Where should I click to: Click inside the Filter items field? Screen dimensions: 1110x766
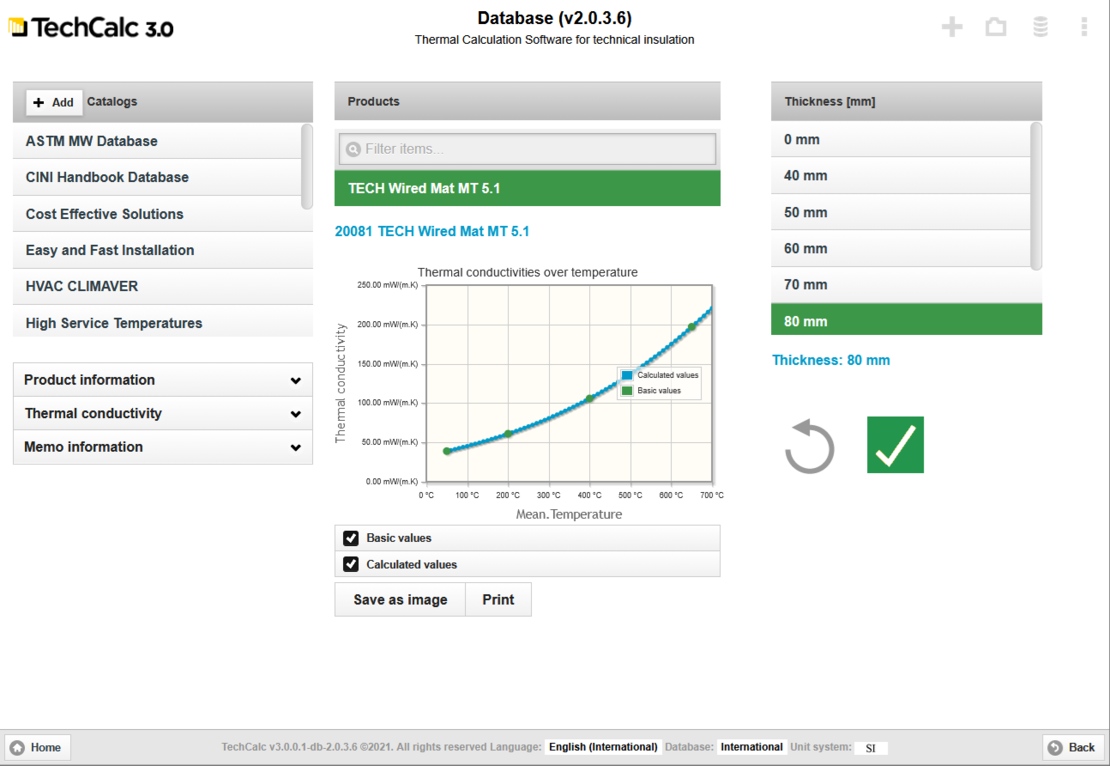(x=527, y=149)
